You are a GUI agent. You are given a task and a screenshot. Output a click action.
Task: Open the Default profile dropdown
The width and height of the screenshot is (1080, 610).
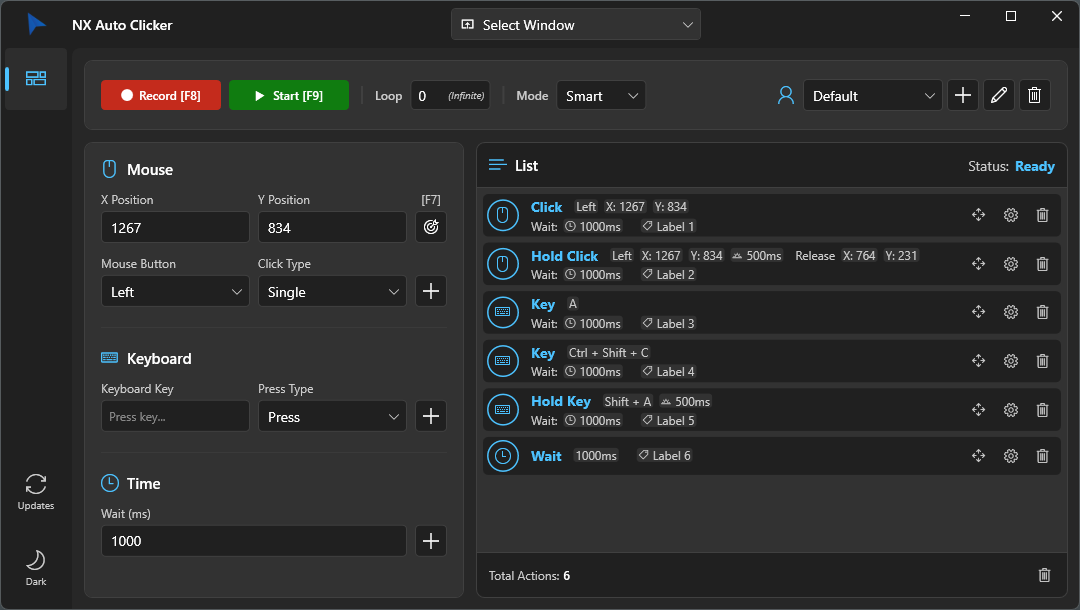(873, 96)
